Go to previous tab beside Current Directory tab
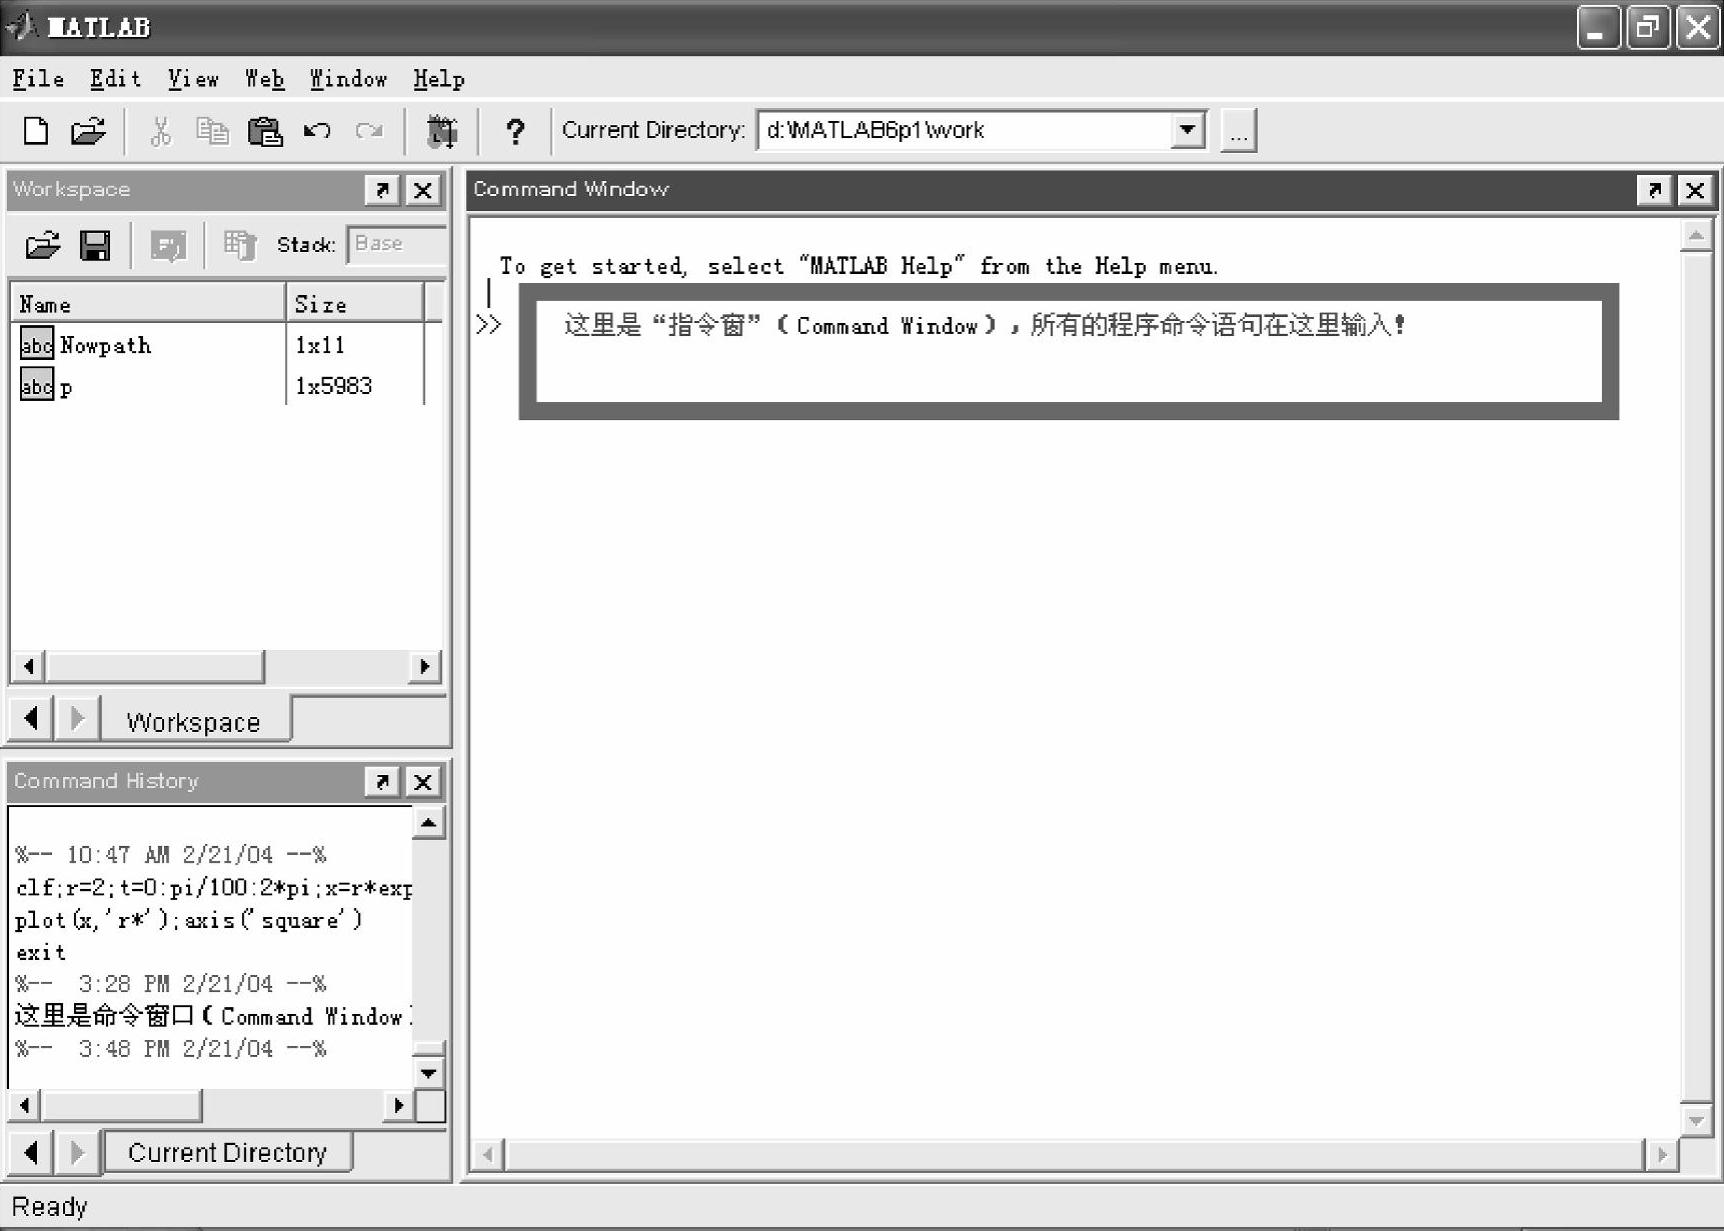Image resolution: width=1724 pixels, height=1231 pixels. coord(31,1152)
